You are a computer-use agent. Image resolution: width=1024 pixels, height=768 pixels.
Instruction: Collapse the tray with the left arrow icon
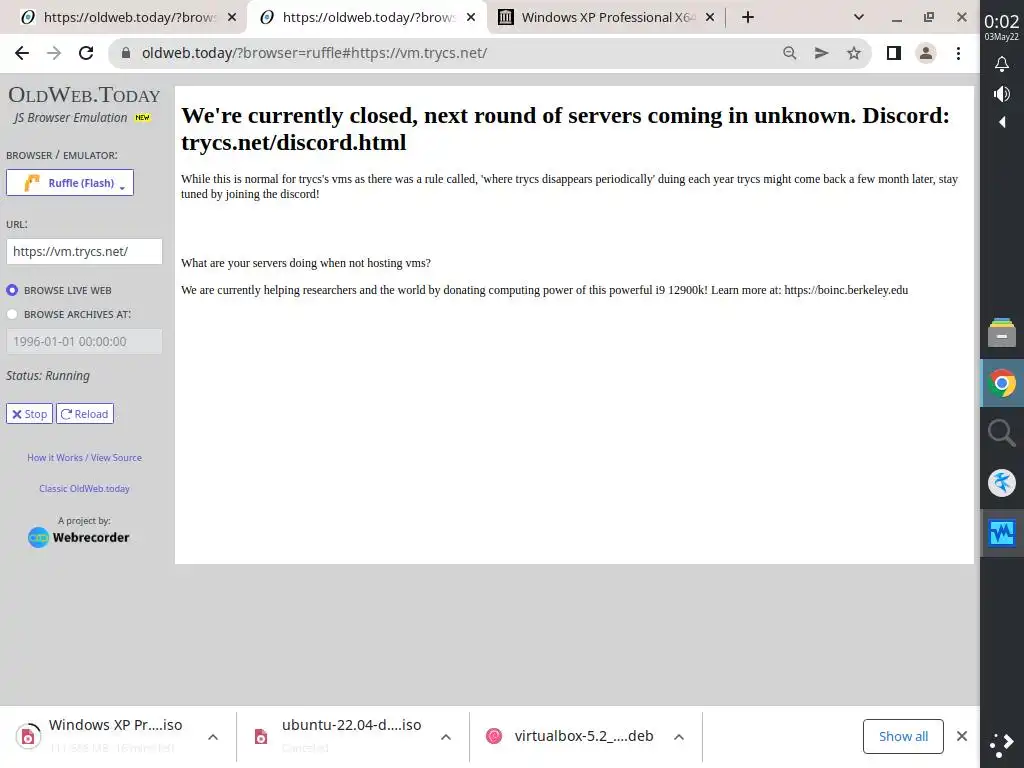tap(1002, 122)
